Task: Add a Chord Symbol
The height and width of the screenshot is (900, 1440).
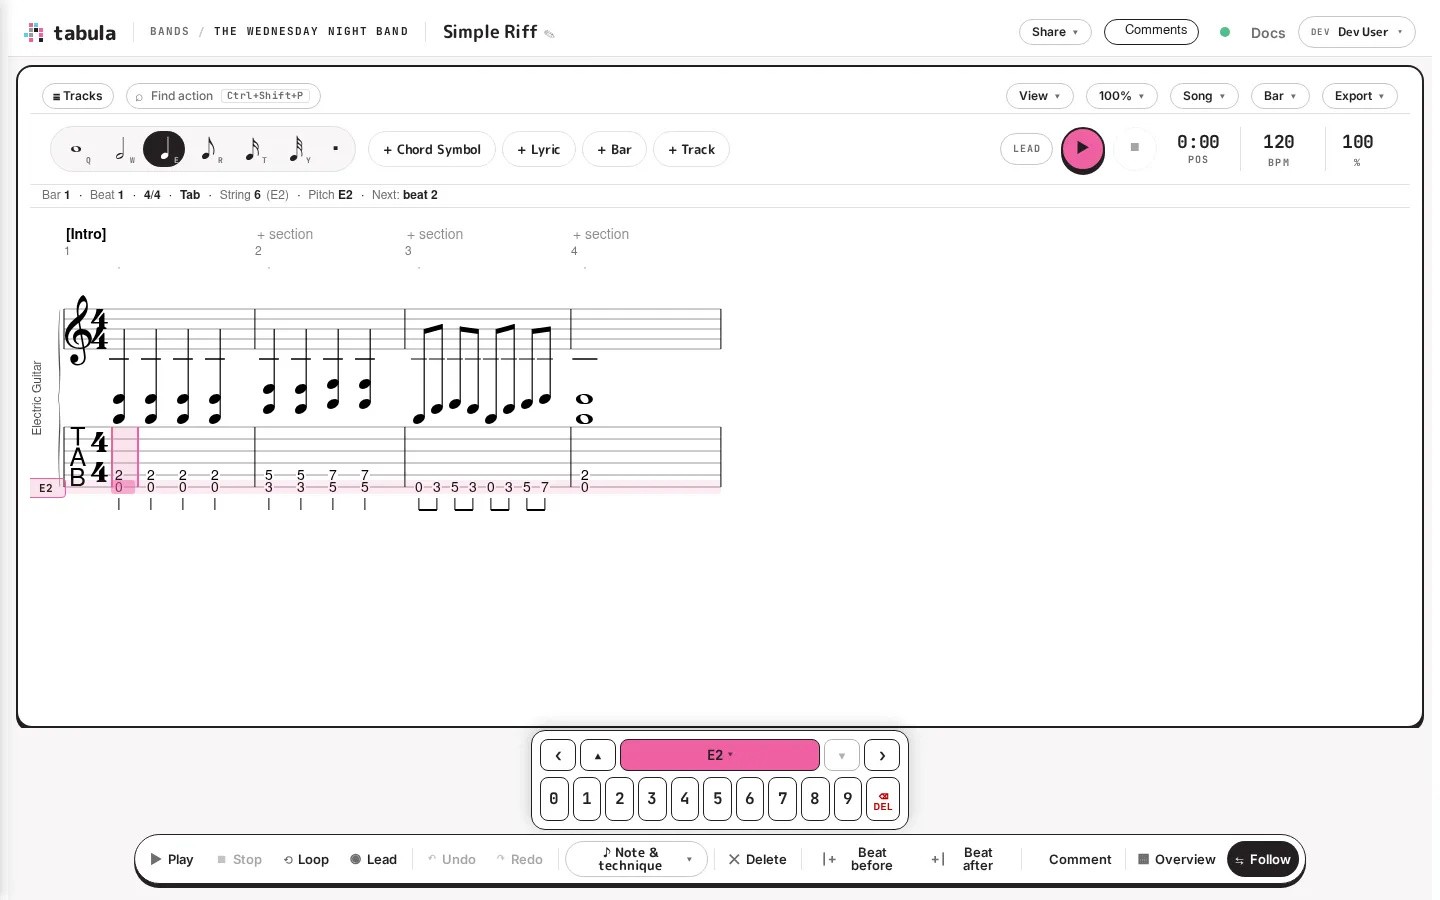Action: [x=432, y=150]
